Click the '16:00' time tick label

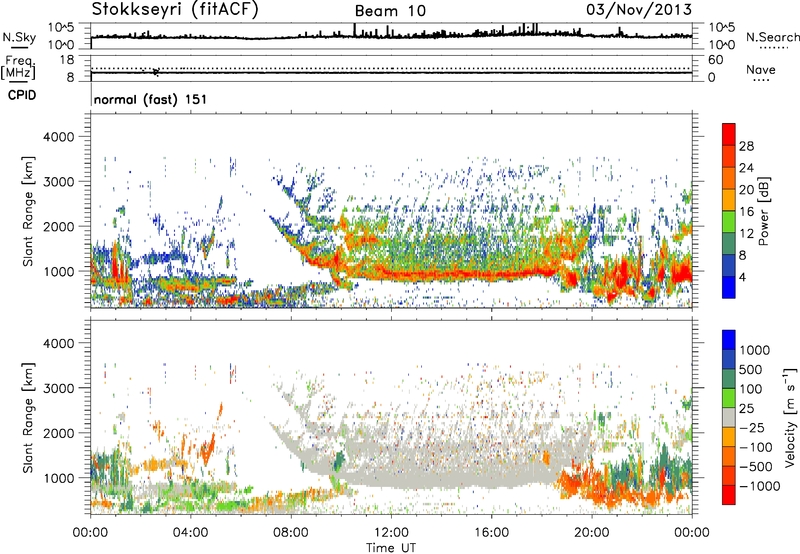491,533
